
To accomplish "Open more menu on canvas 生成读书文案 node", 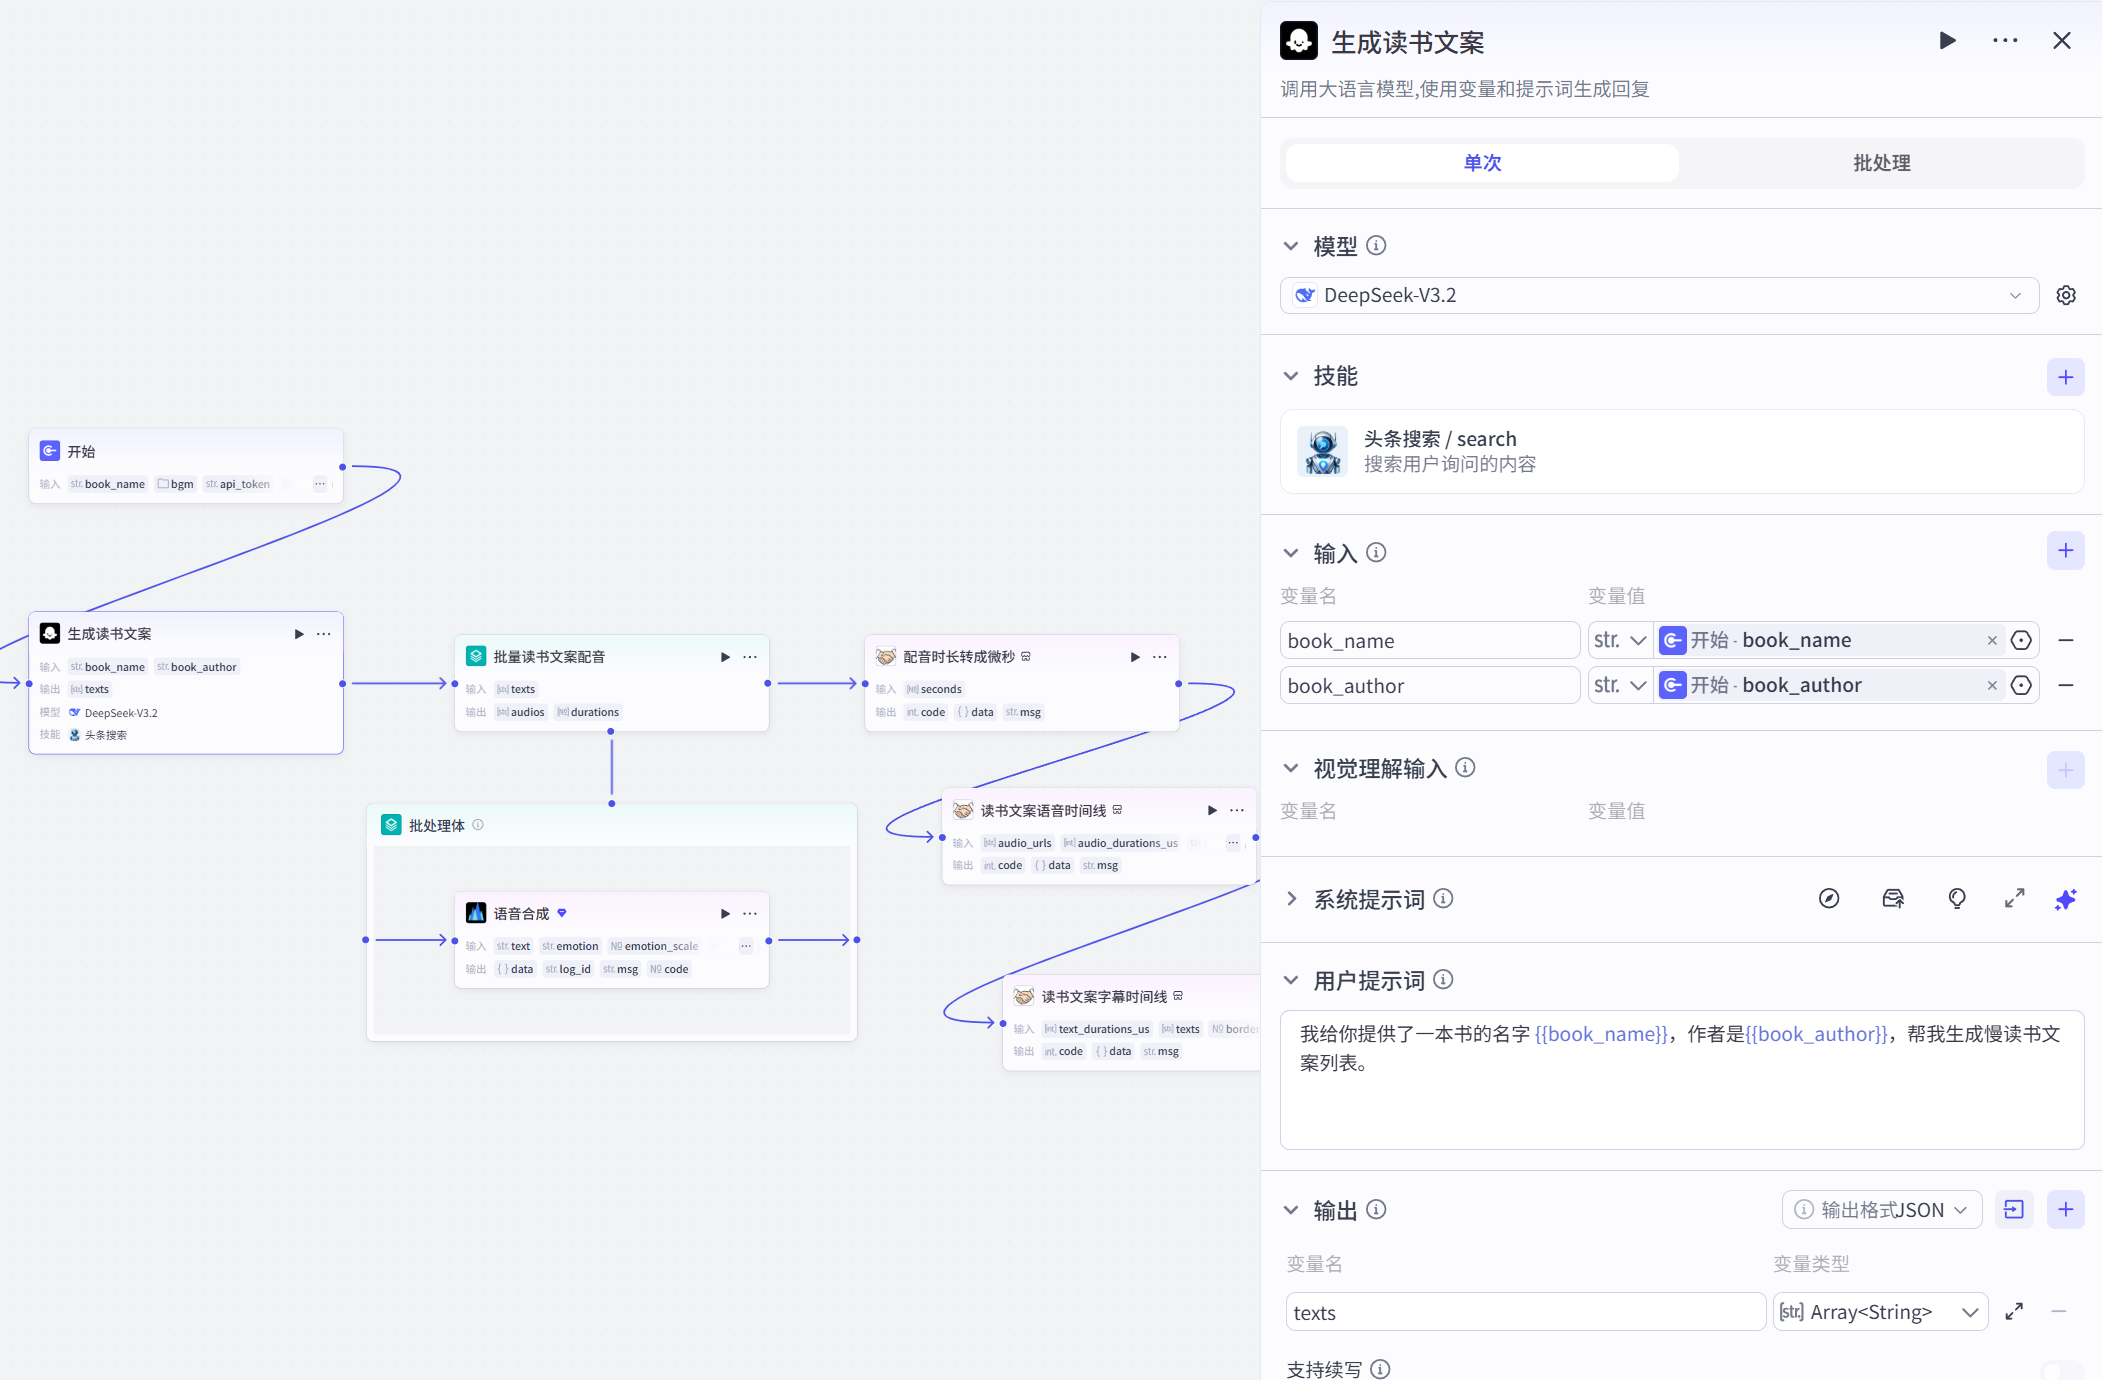I will click(324, 634).
